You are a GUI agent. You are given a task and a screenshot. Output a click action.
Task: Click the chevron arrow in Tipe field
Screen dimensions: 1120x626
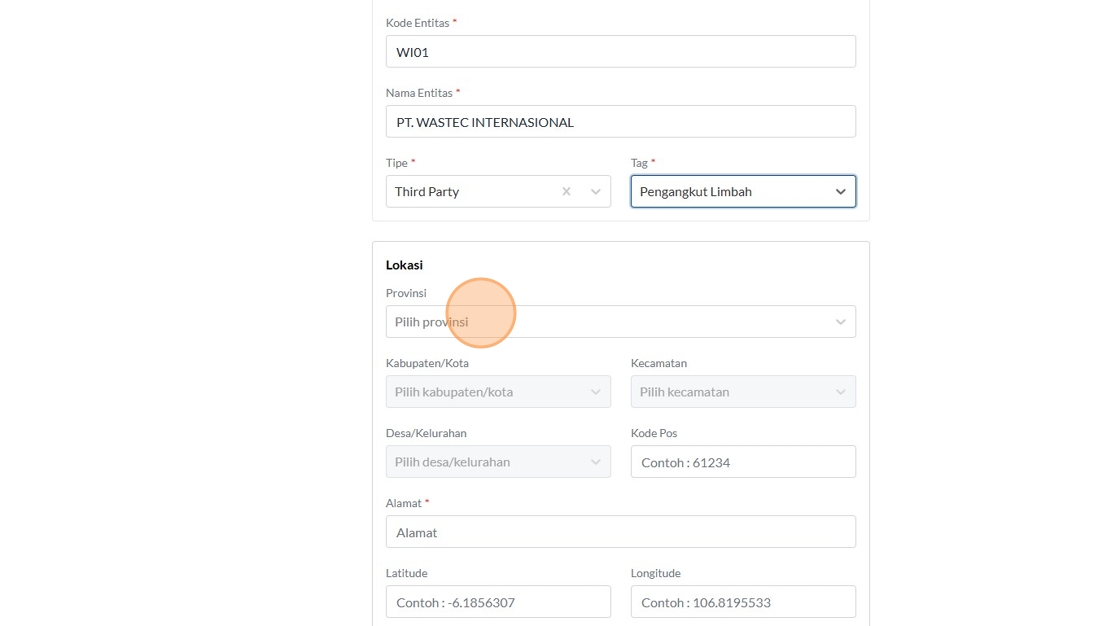coord(596,192)
